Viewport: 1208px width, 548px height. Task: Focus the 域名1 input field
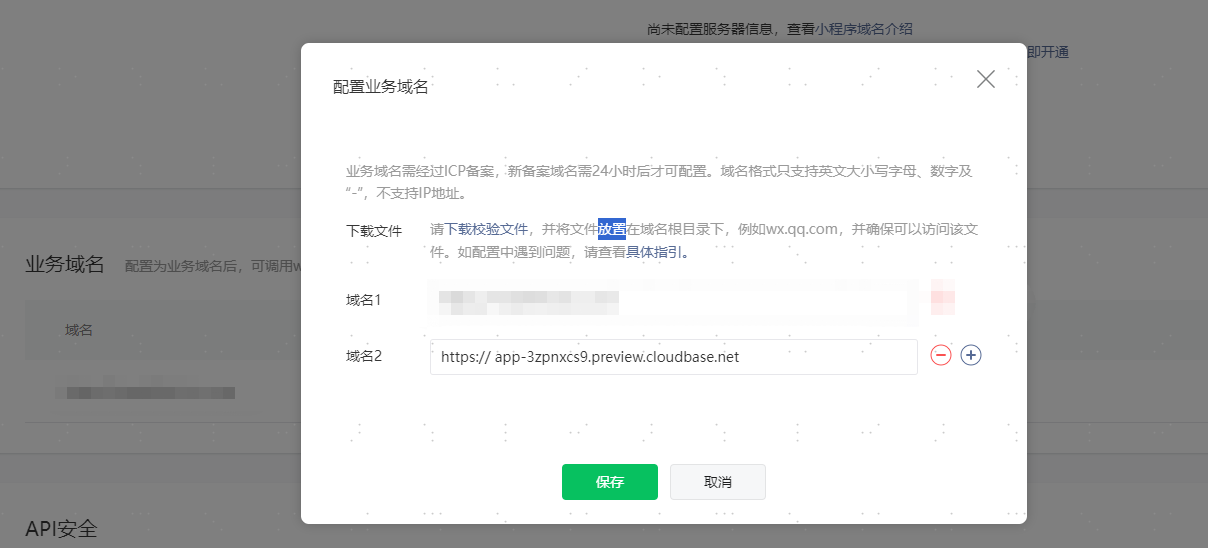coord(674,300)
